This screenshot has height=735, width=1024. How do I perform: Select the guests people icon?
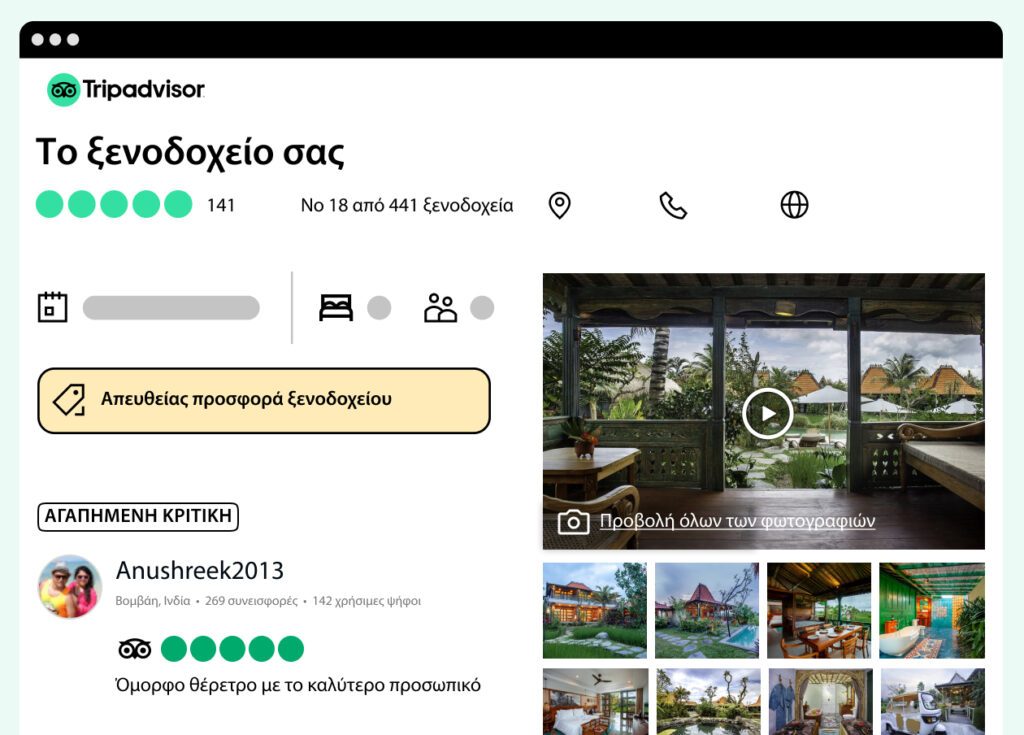click(x=441, y=308)
